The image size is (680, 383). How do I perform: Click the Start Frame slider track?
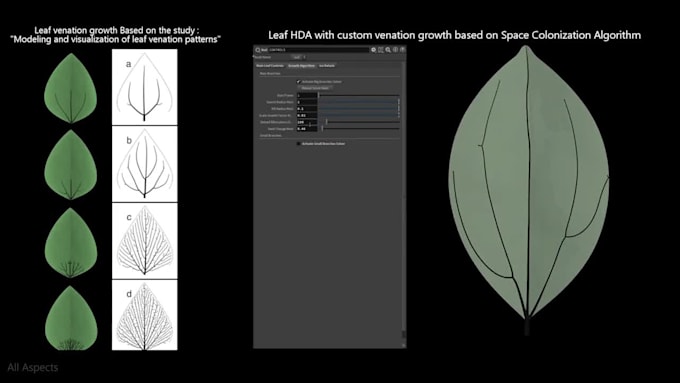click(x=359, y=95)
